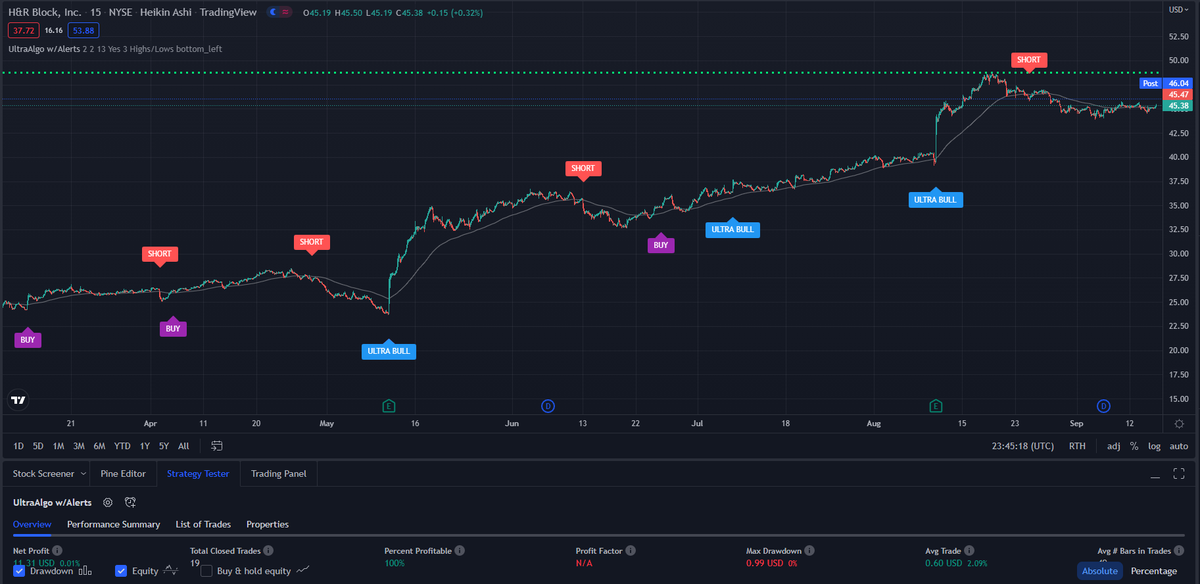Image resolution: width=1200 pixels, height=584 pixels.
Task: Click info icon next to Avg # Bars in Trades
Action: pyautogui.click(x=1180, y=551)
